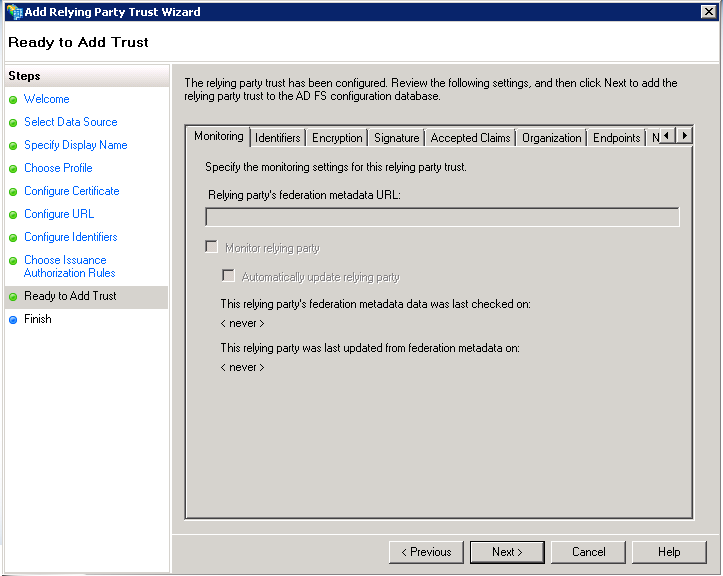Screen dimensions: 723x576
Task: Click green bullet beside Configure Identifiers
Action: [13, 238]
